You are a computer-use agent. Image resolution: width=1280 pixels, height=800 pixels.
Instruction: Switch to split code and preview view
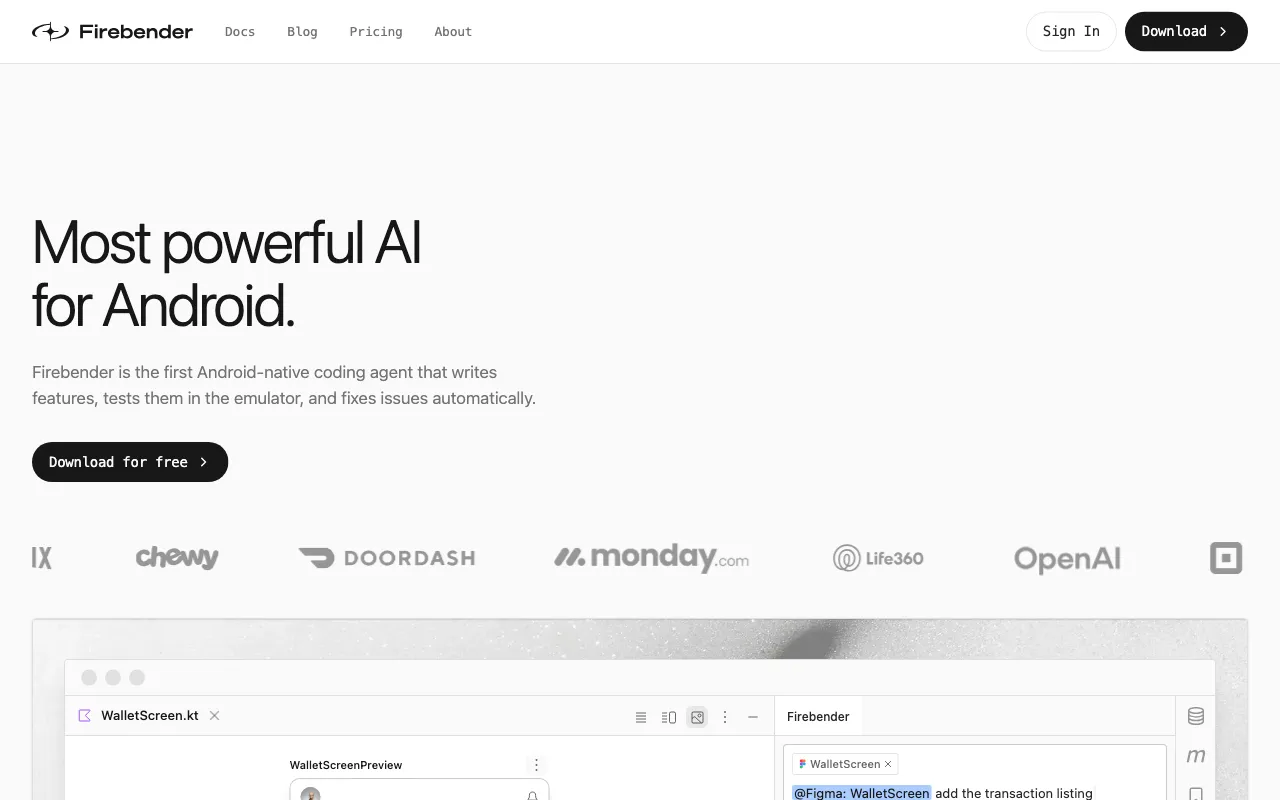(669, 717)
